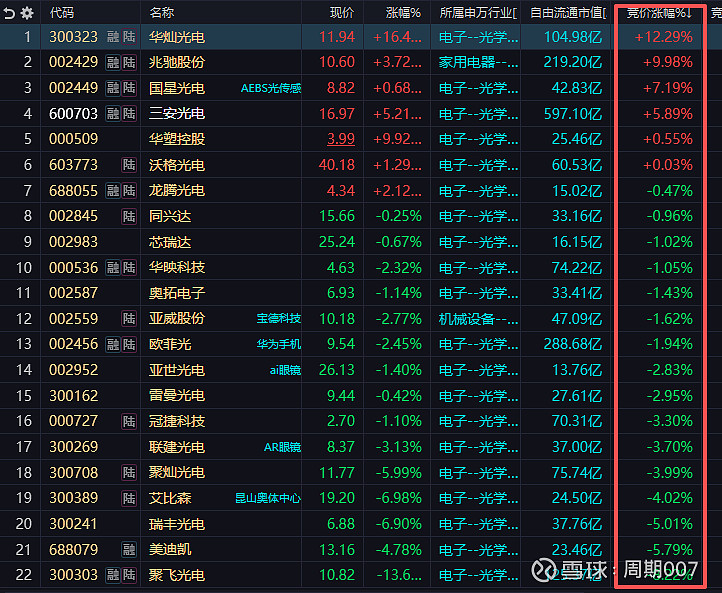Select stock name 雷曼光电
Viewport: 722px width, 593px height.
(x=177, y=395)
